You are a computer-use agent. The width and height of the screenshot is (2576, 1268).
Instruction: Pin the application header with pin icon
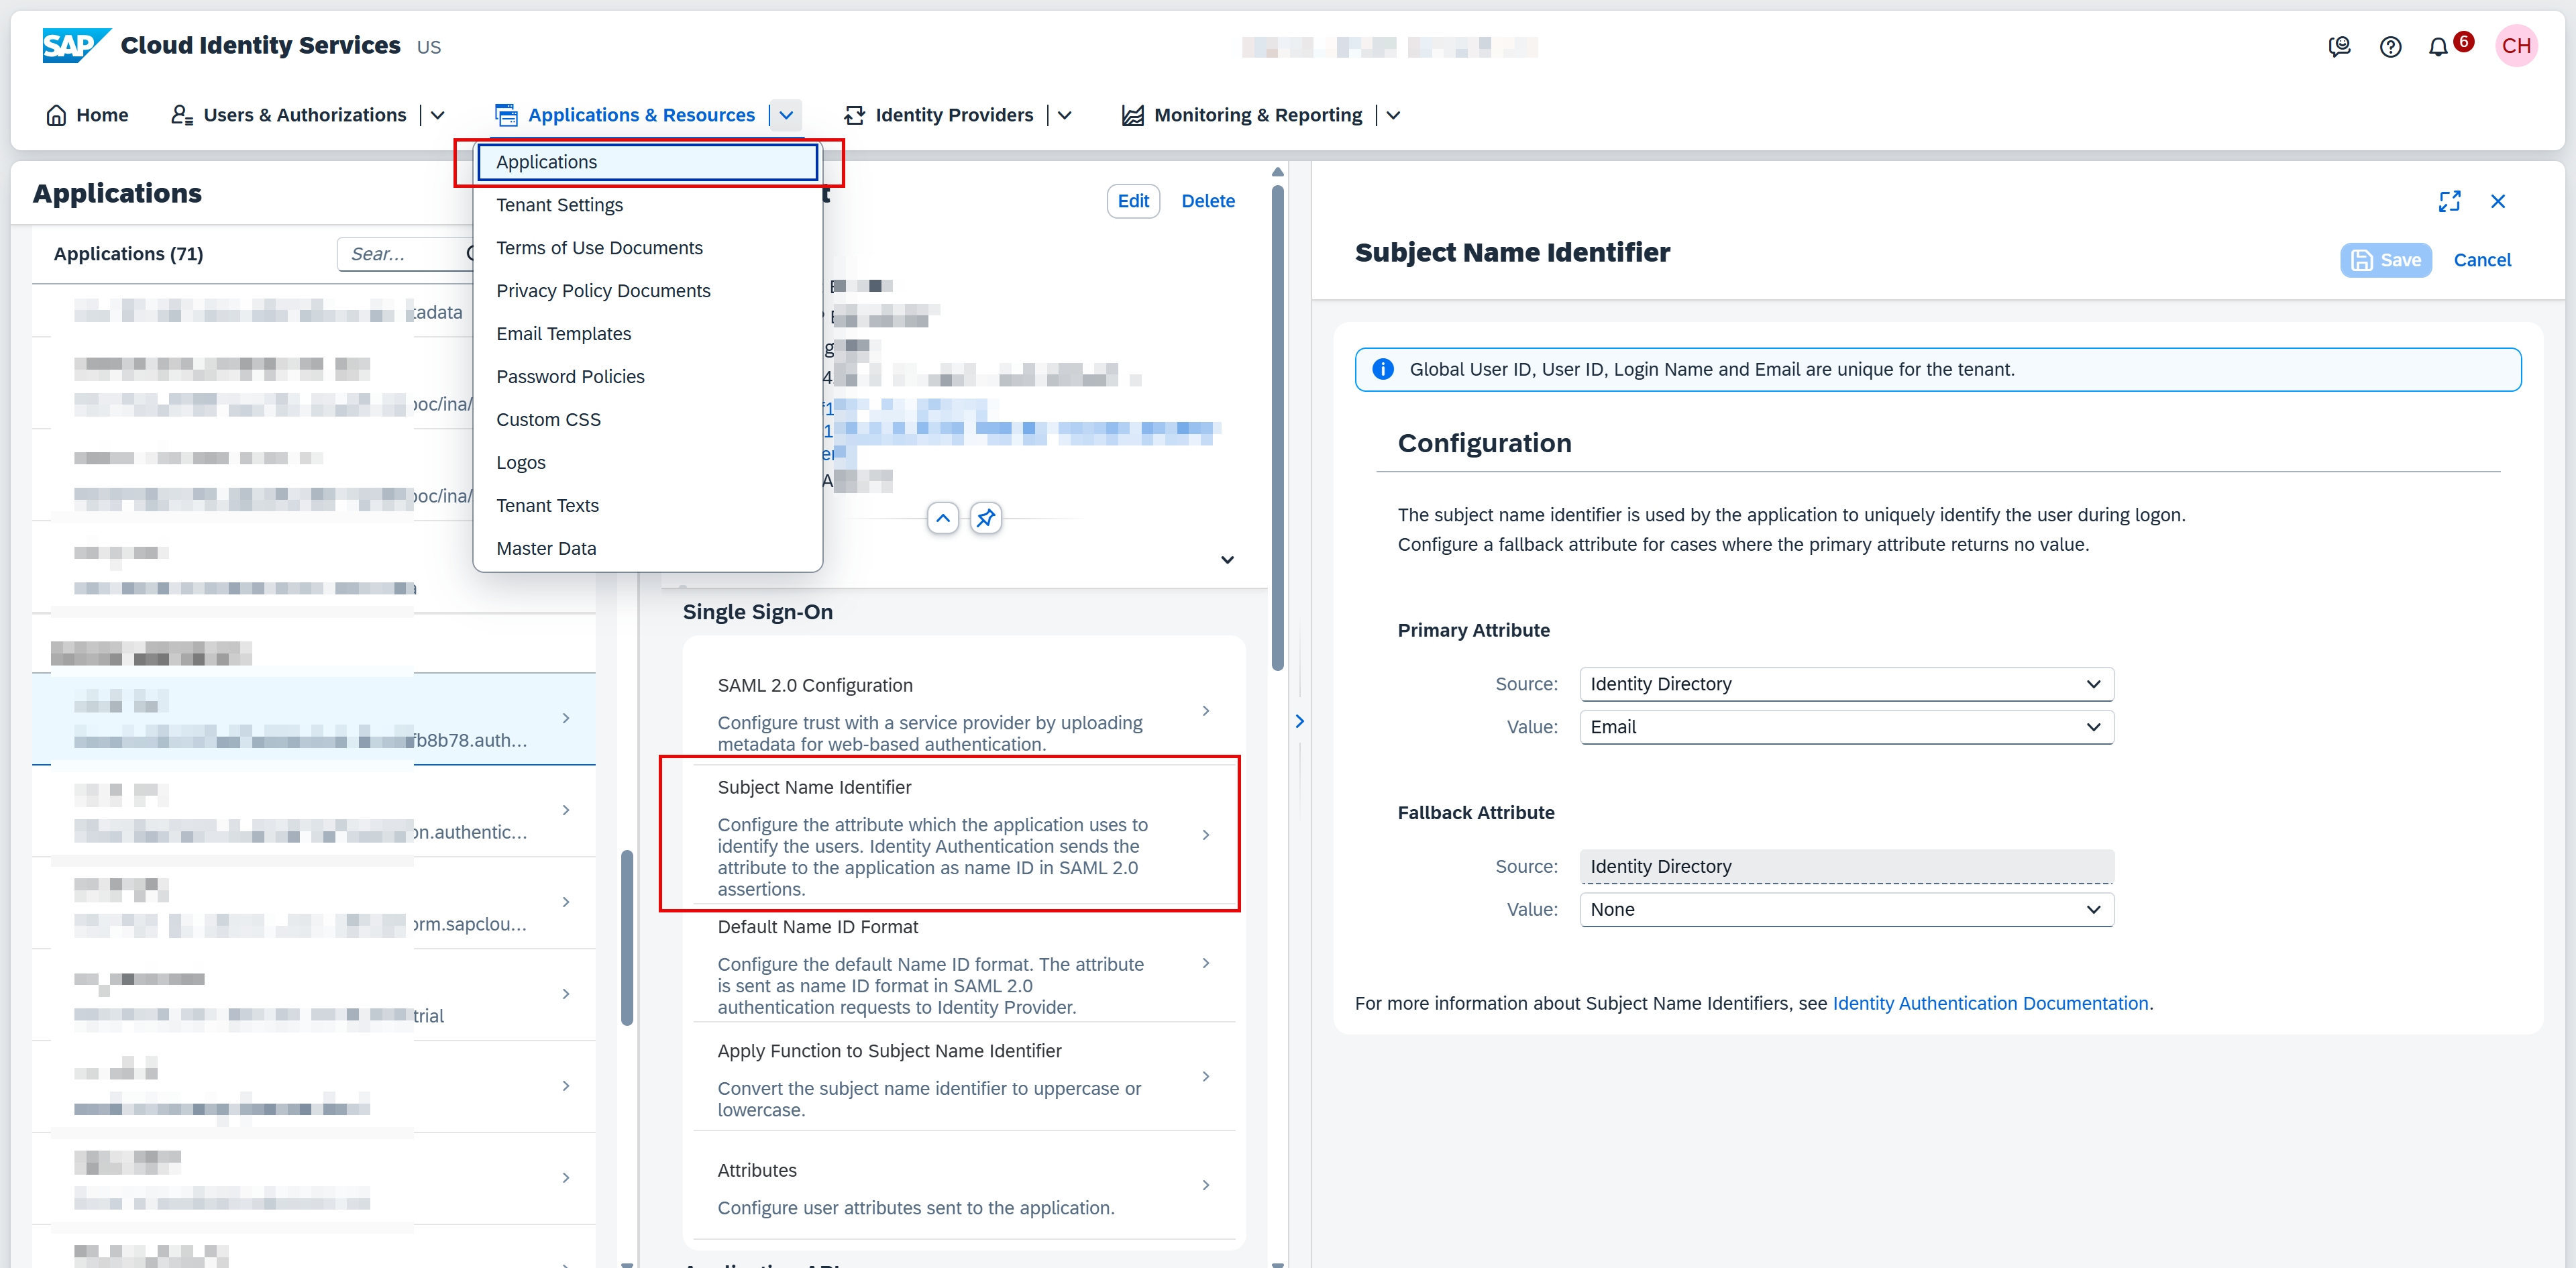pos(986,518)
